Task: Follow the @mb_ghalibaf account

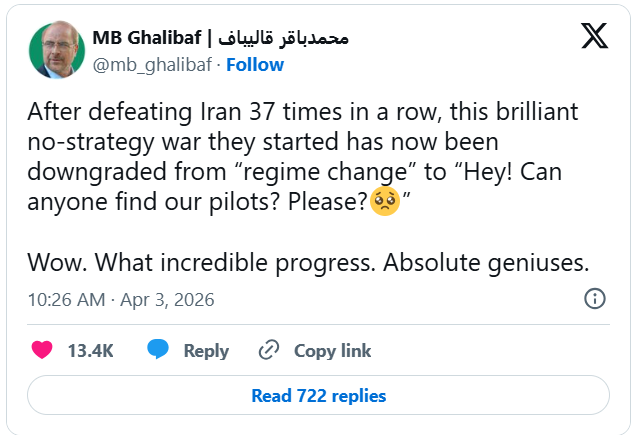Action: coord(254,65)
